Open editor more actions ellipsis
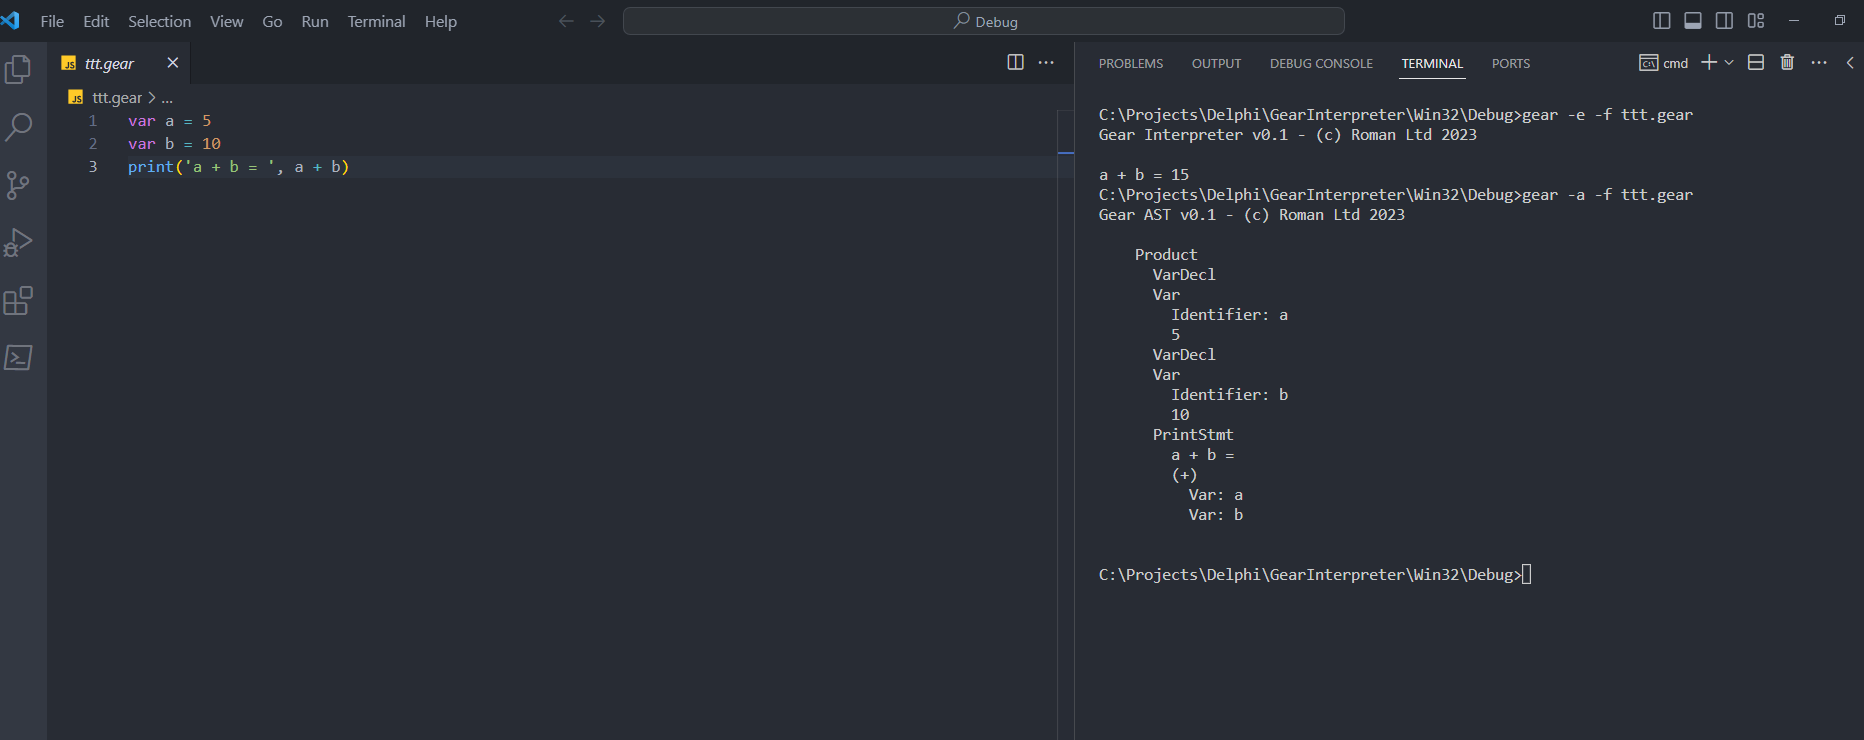 point(1046,63)
